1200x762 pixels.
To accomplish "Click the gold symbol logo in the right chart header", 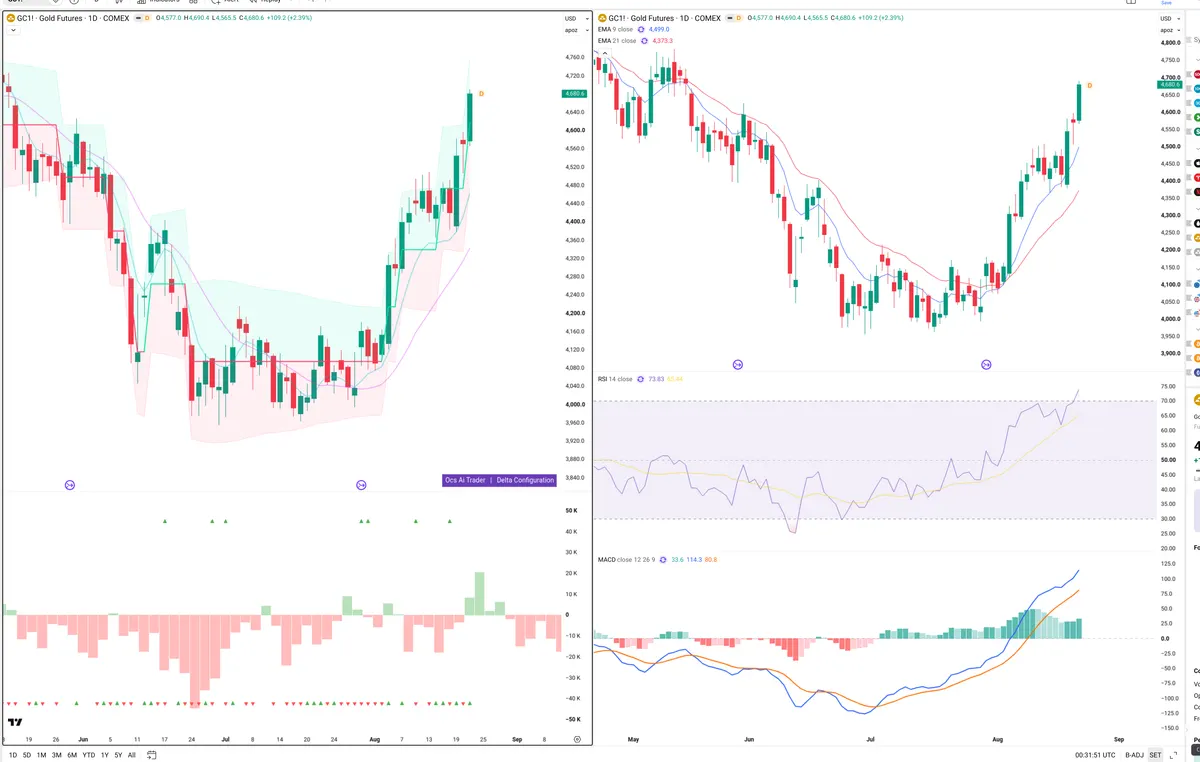I will pyautogui.click(x=601, y=18).
